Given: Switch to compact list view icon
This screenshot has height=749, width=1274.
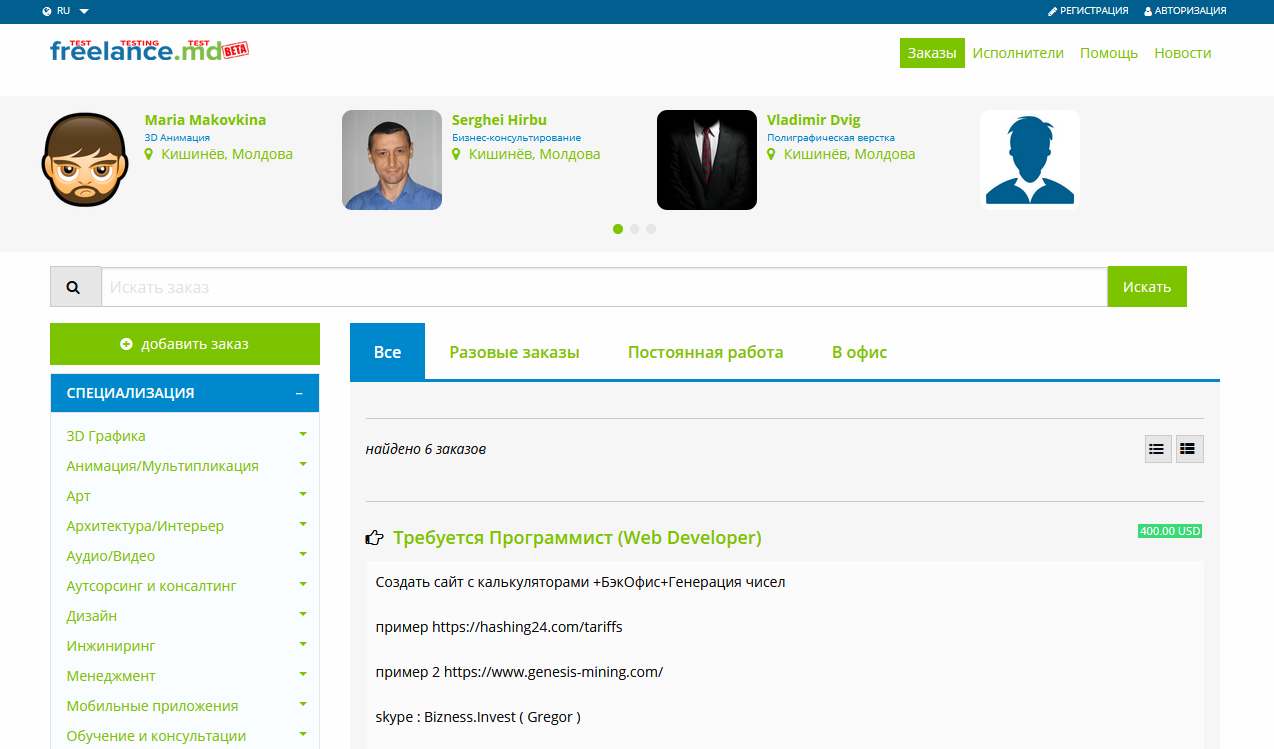Looking at the screenshot, I should point(1158,449).
